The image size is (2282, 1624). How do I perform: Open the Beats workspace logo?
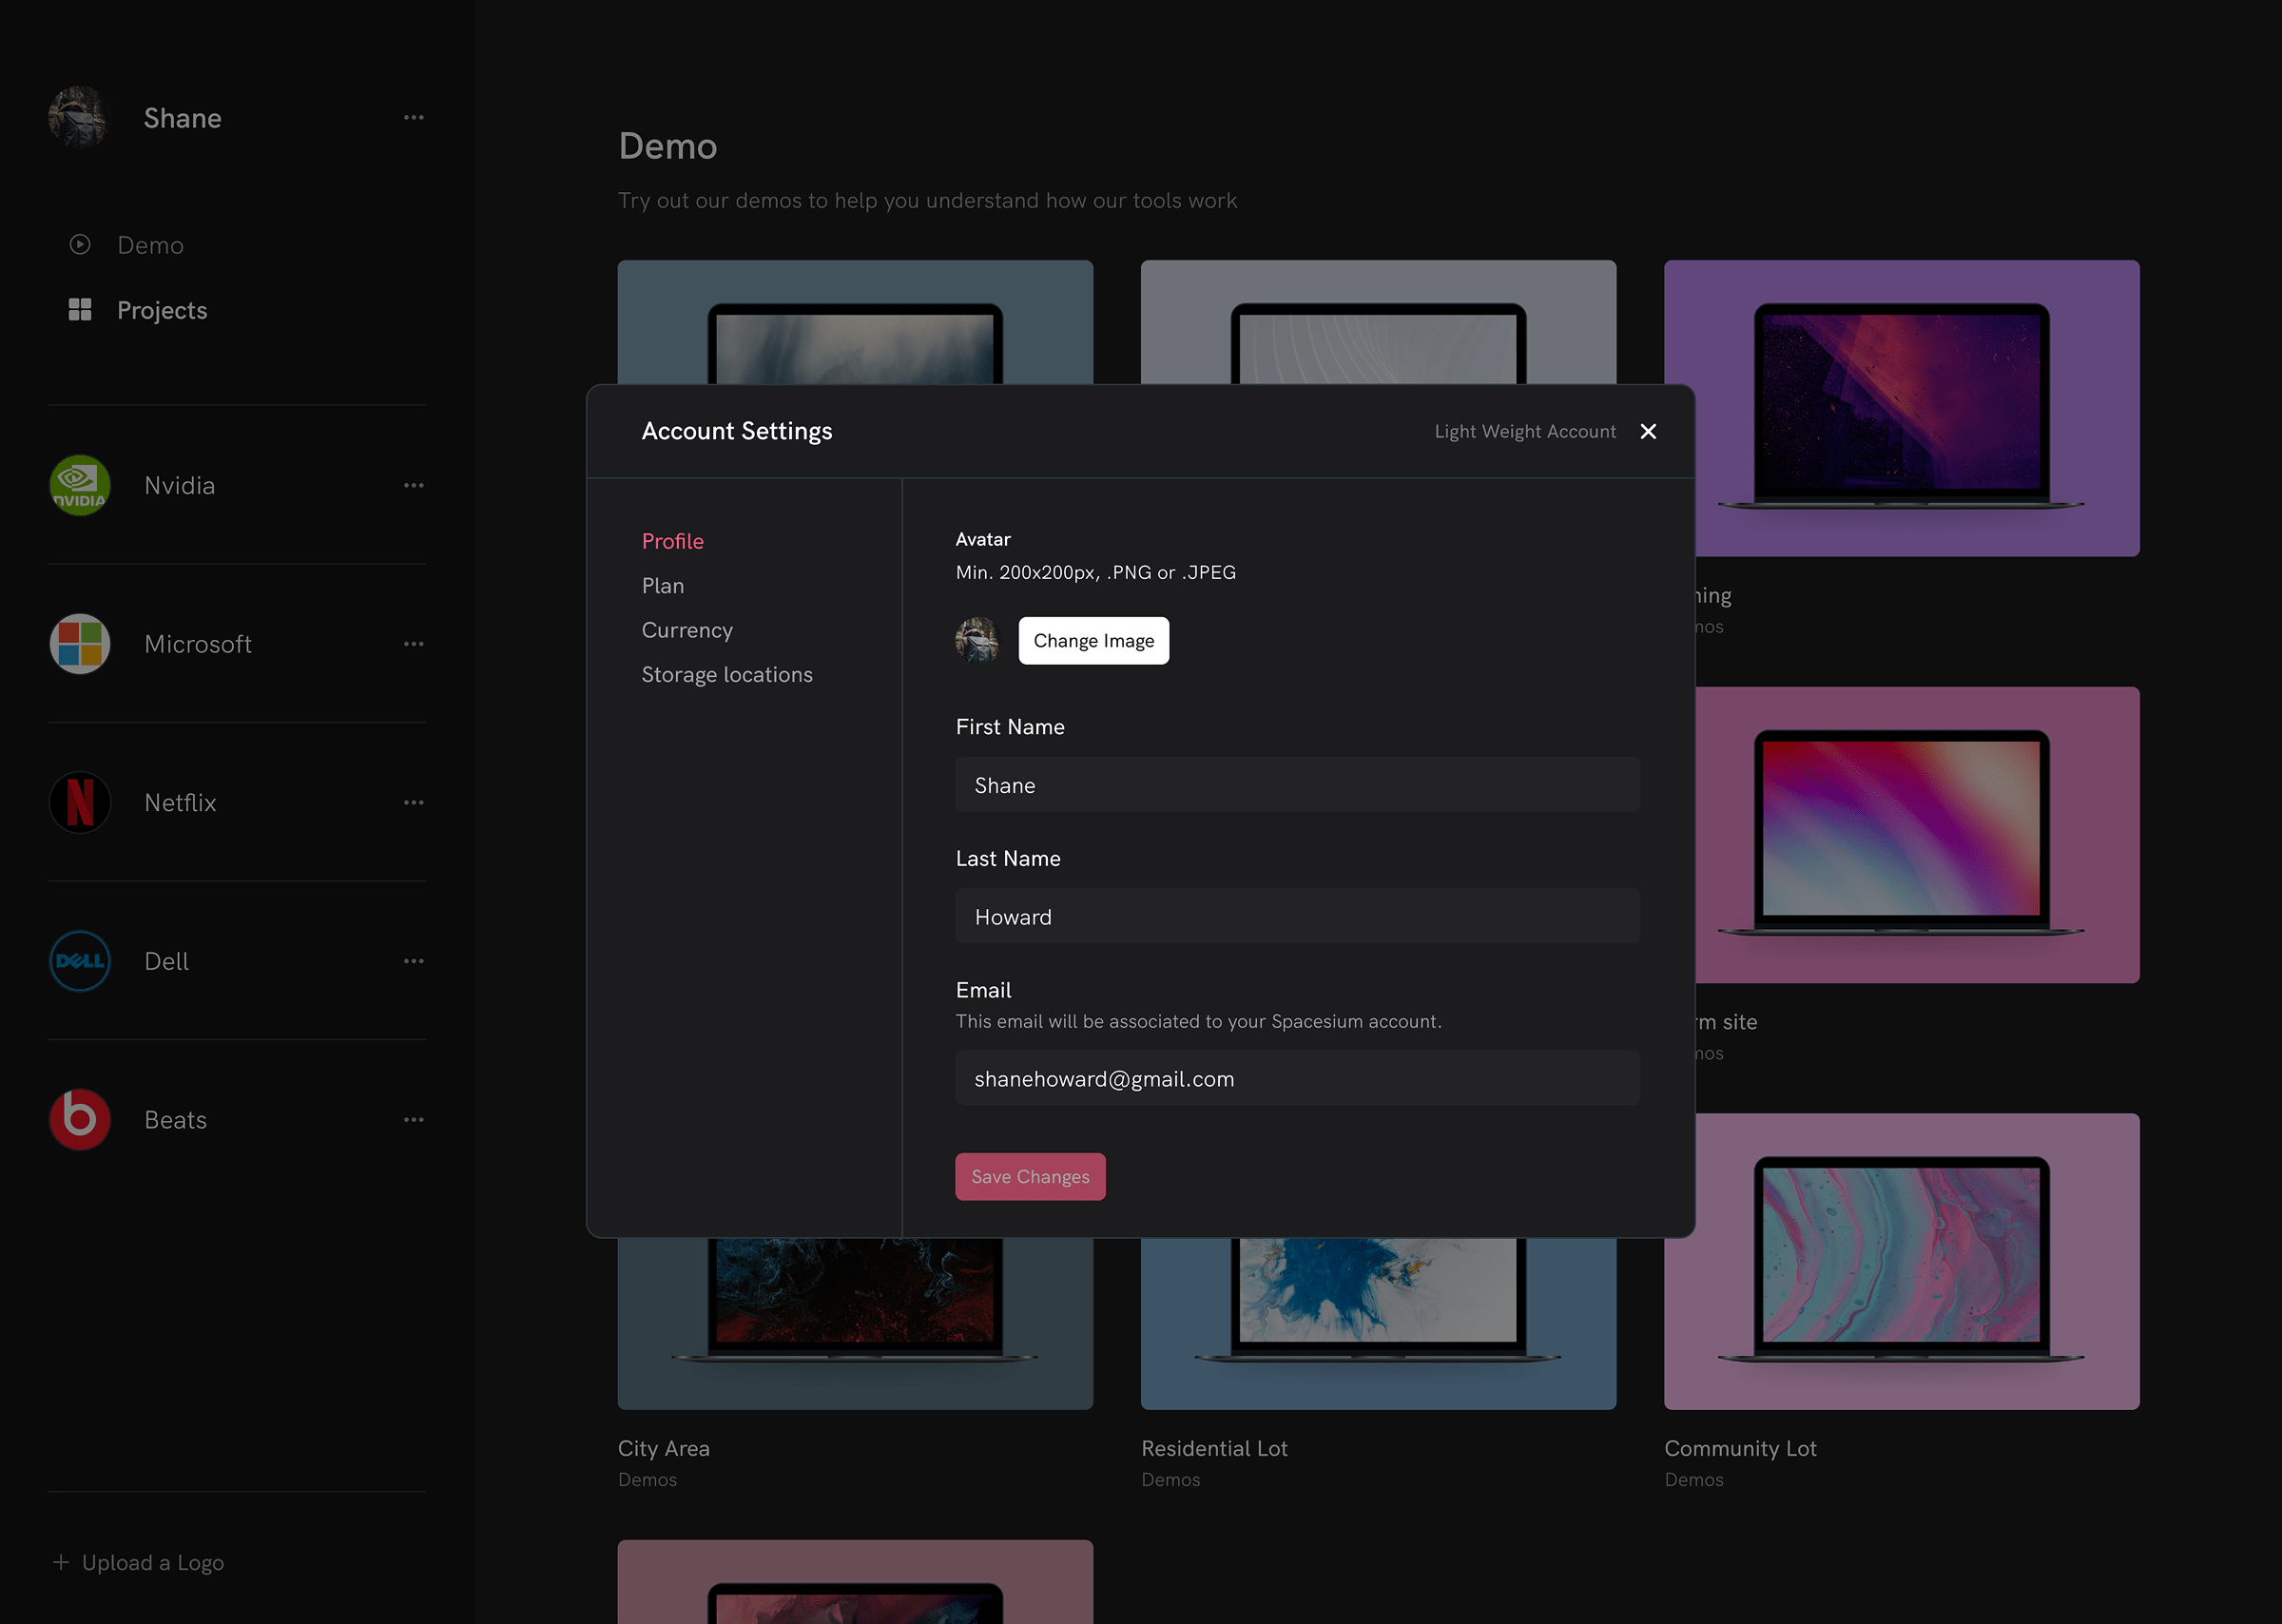79,1119
